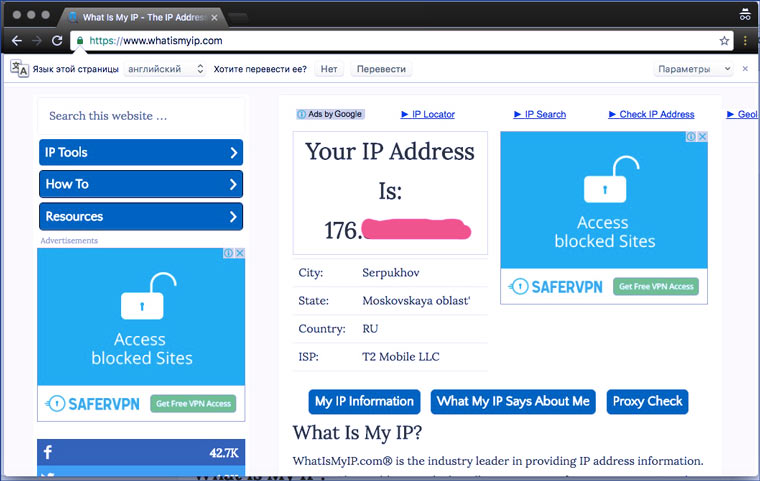Expand the Resources menu
Image resolution: width=760 pixels, height=481 pixels.
coord(141,216)
